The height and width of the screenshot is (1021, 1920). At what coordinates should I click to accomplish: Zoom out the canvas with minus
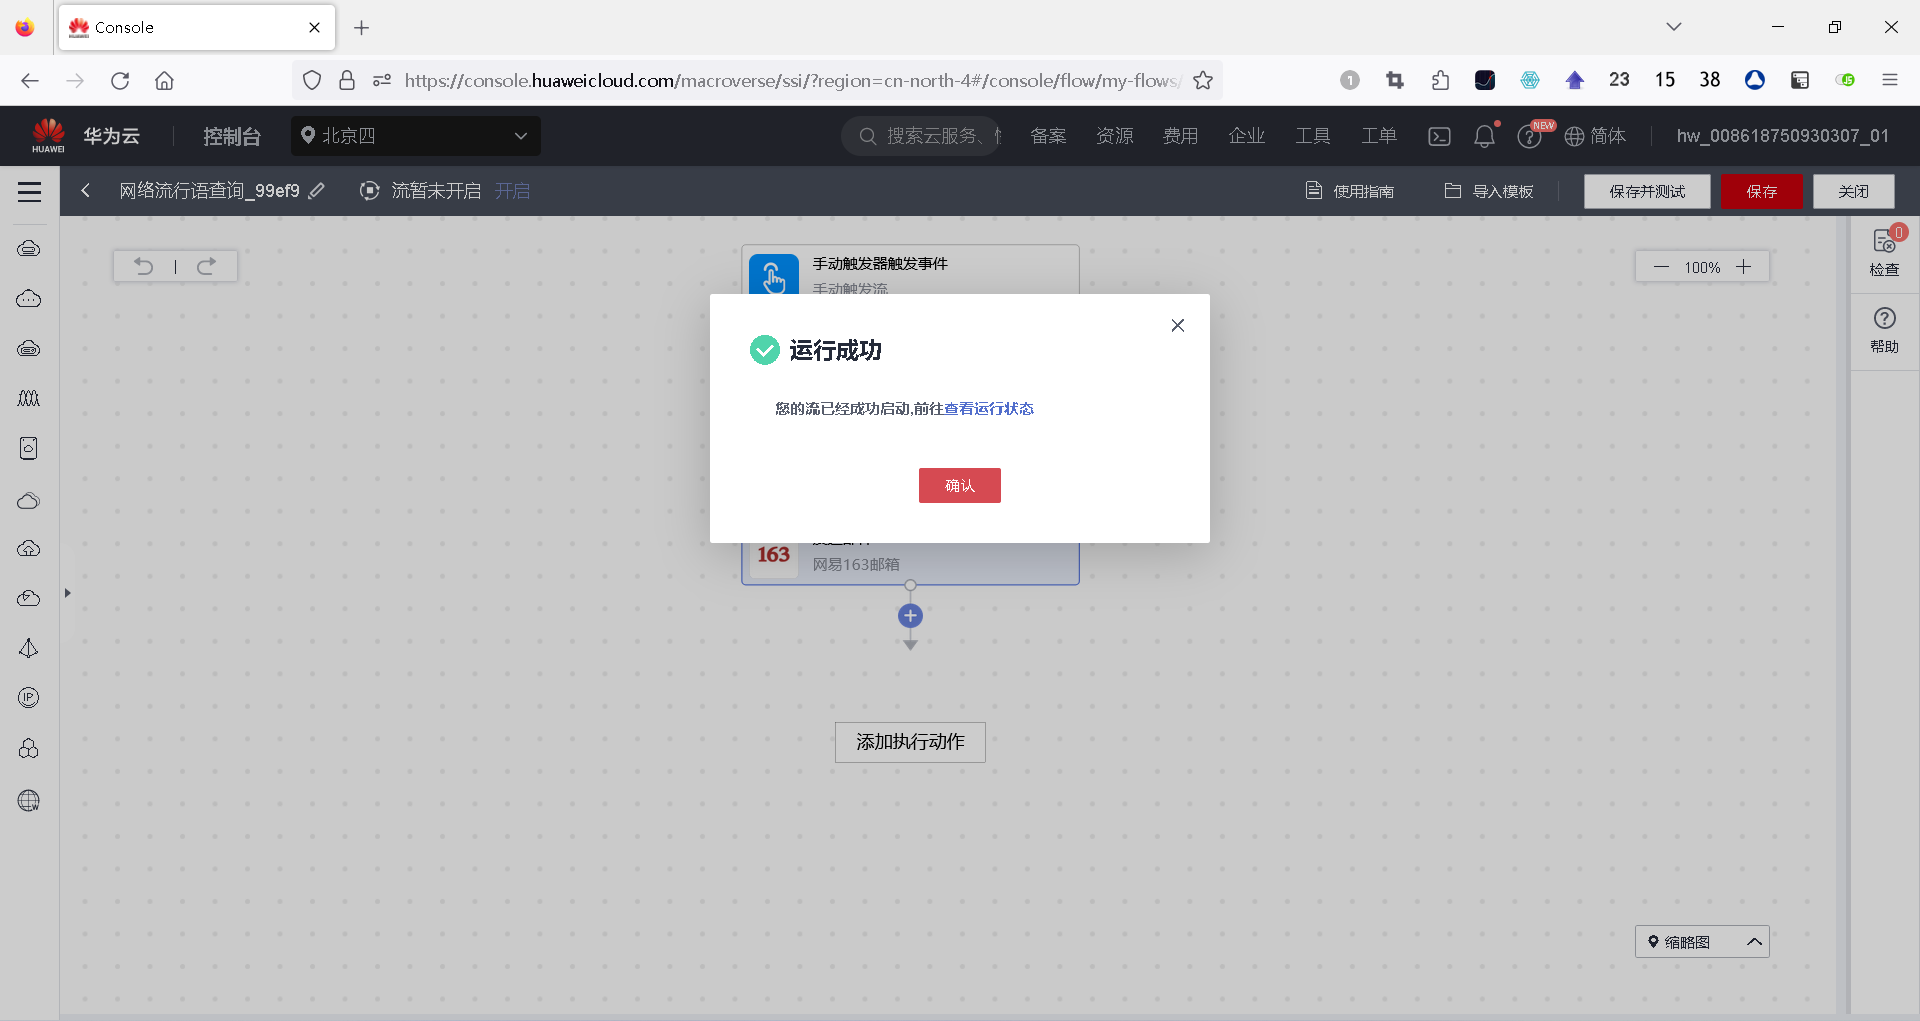pyautogui.click(x=1661, y=267)
